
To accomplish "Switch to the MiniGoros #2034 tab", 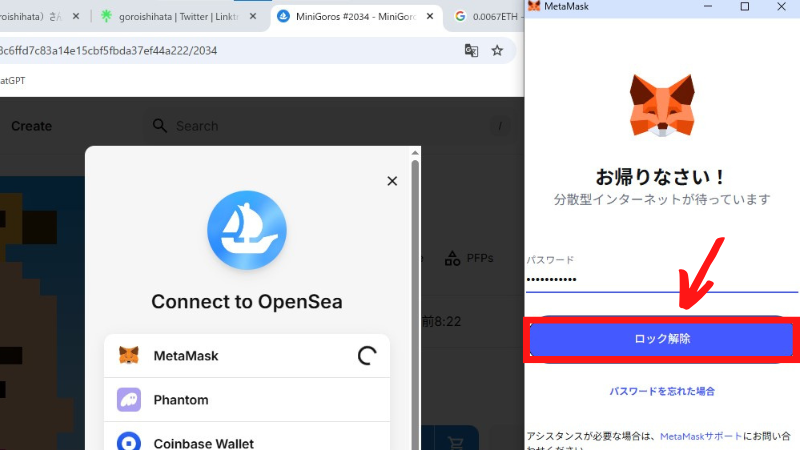I will (356, 17).
